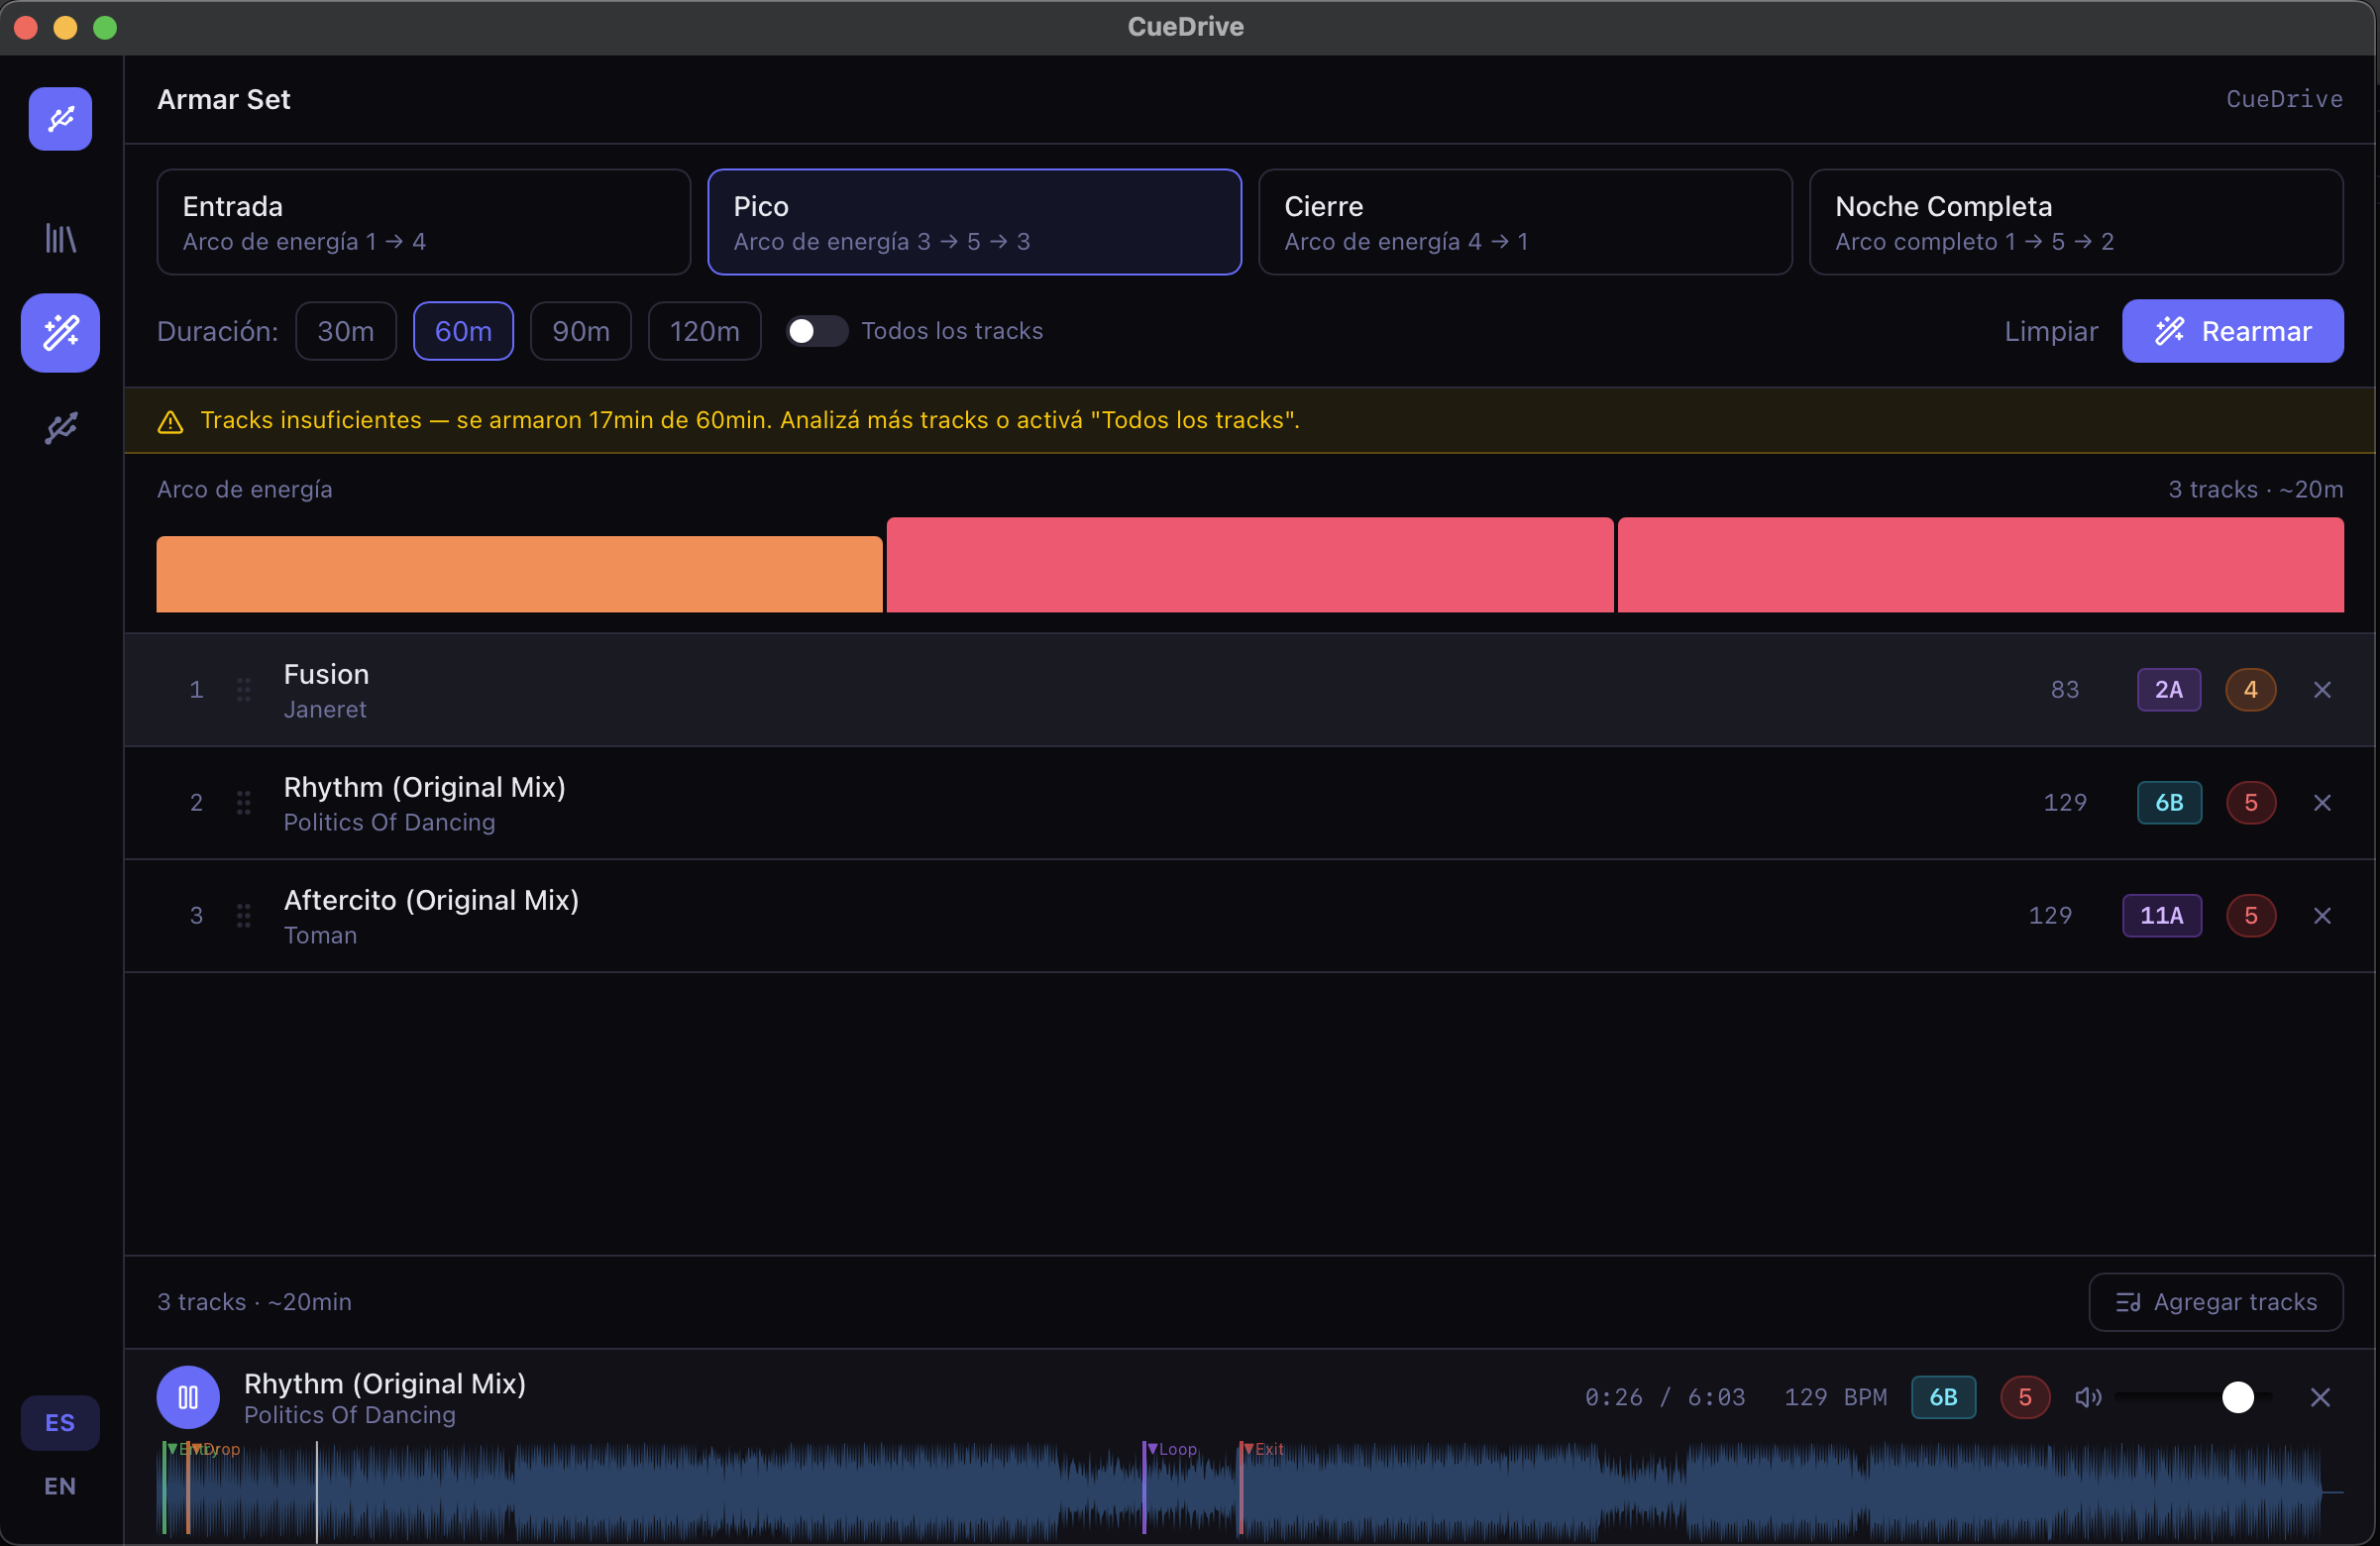Pause playback of Rhythm (Original Mix)
Viewport: 2380px width, 1546px height.
tap(187, 1397)
